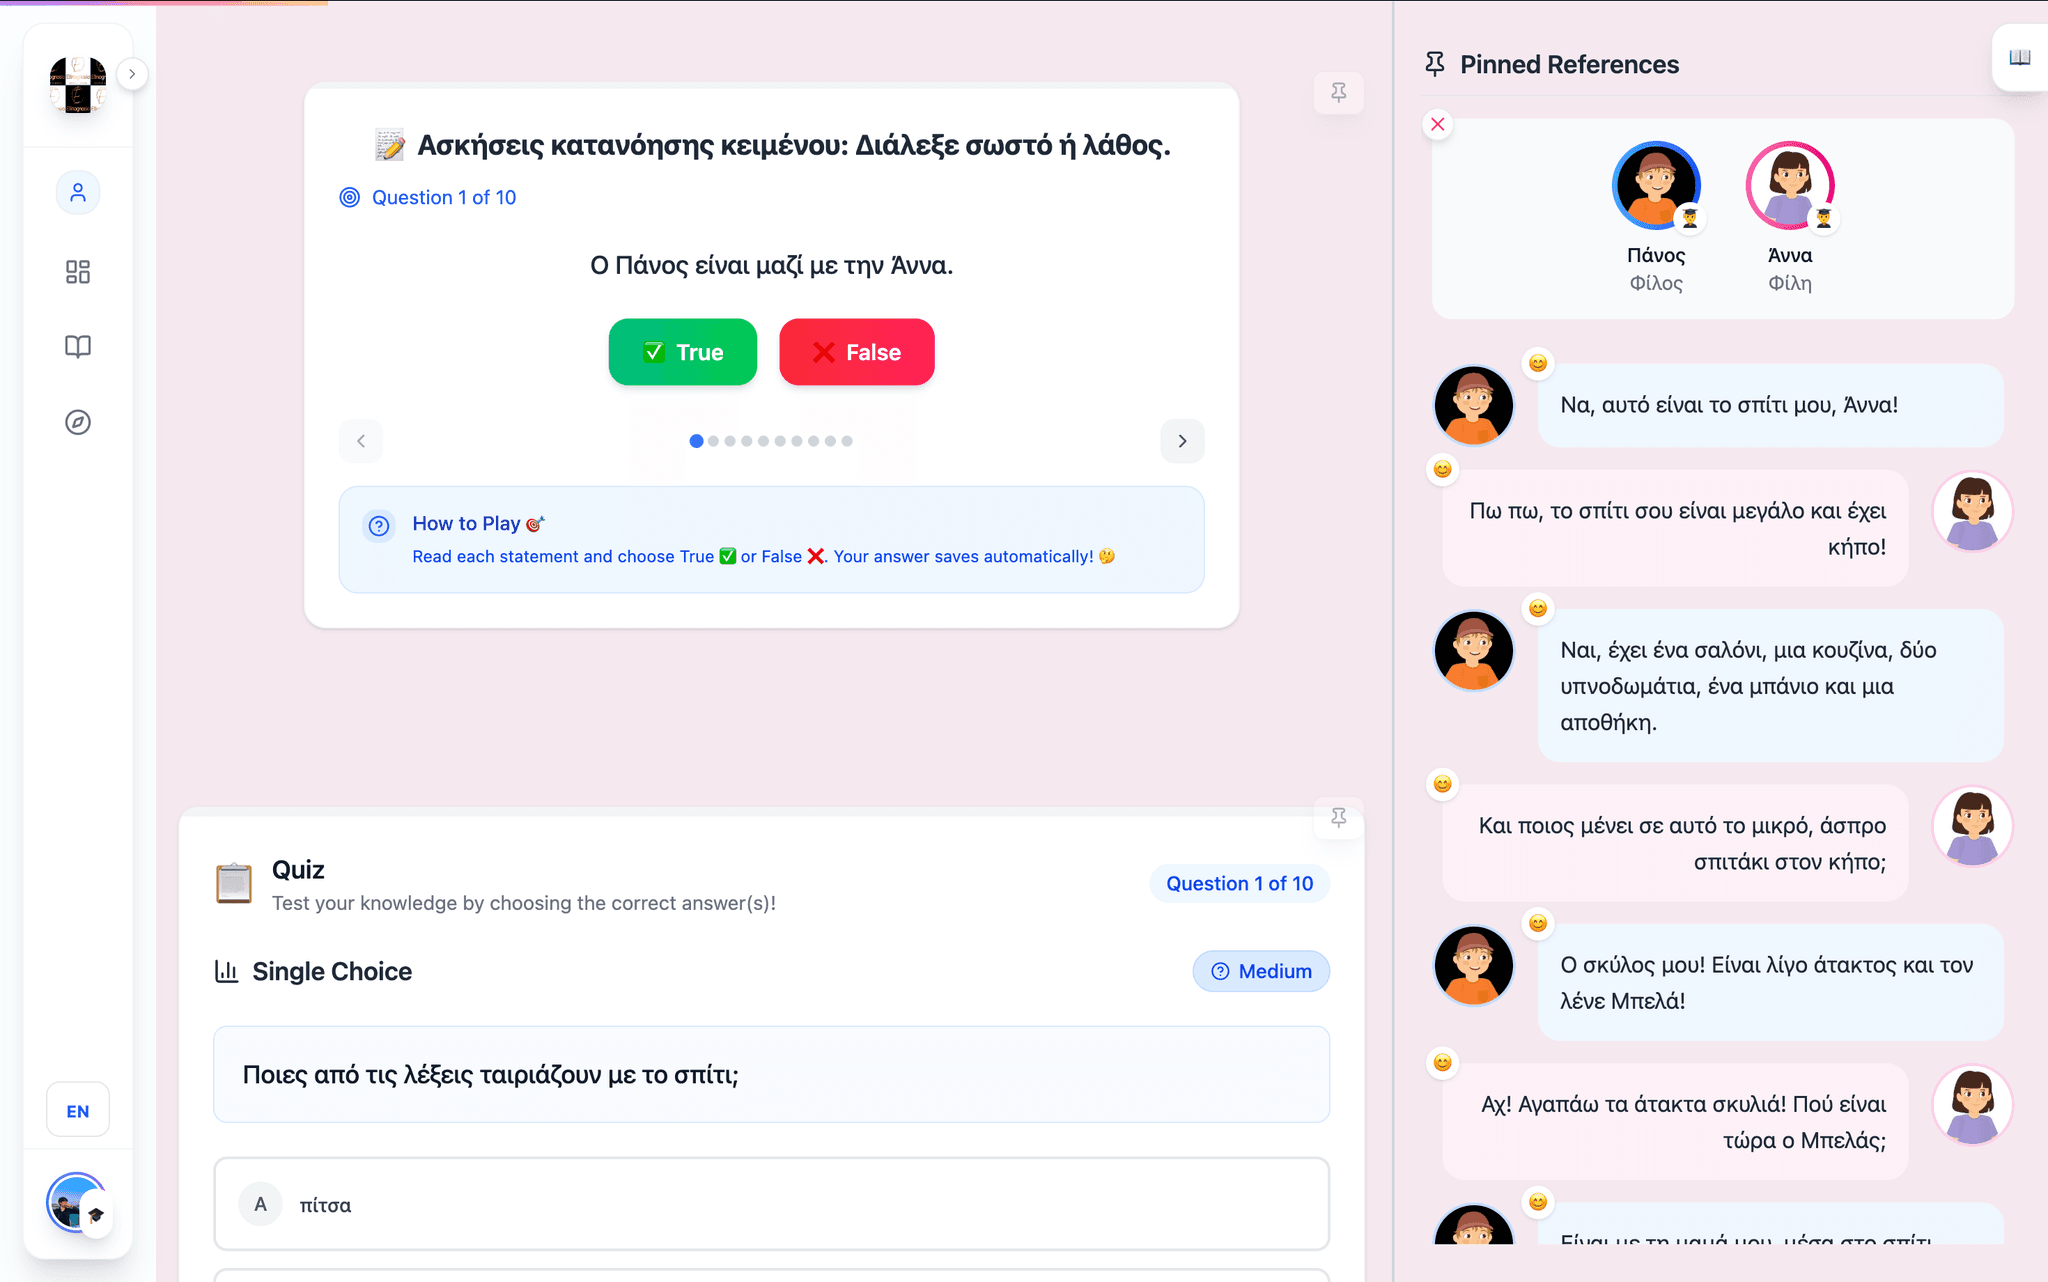This screenshot has height=1282, width=2048.
Task: Click the Medium difficulty badge
Action: [1261, 971]
